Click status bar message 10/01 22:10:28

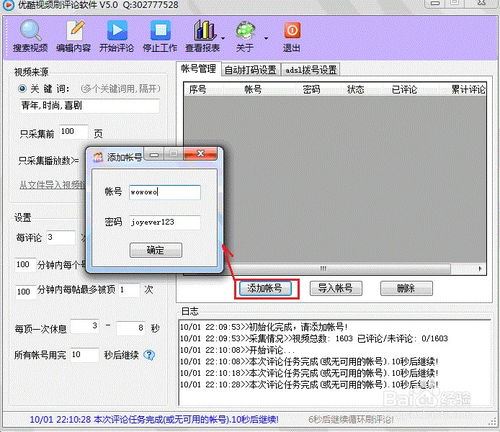(x=154, y=419)
